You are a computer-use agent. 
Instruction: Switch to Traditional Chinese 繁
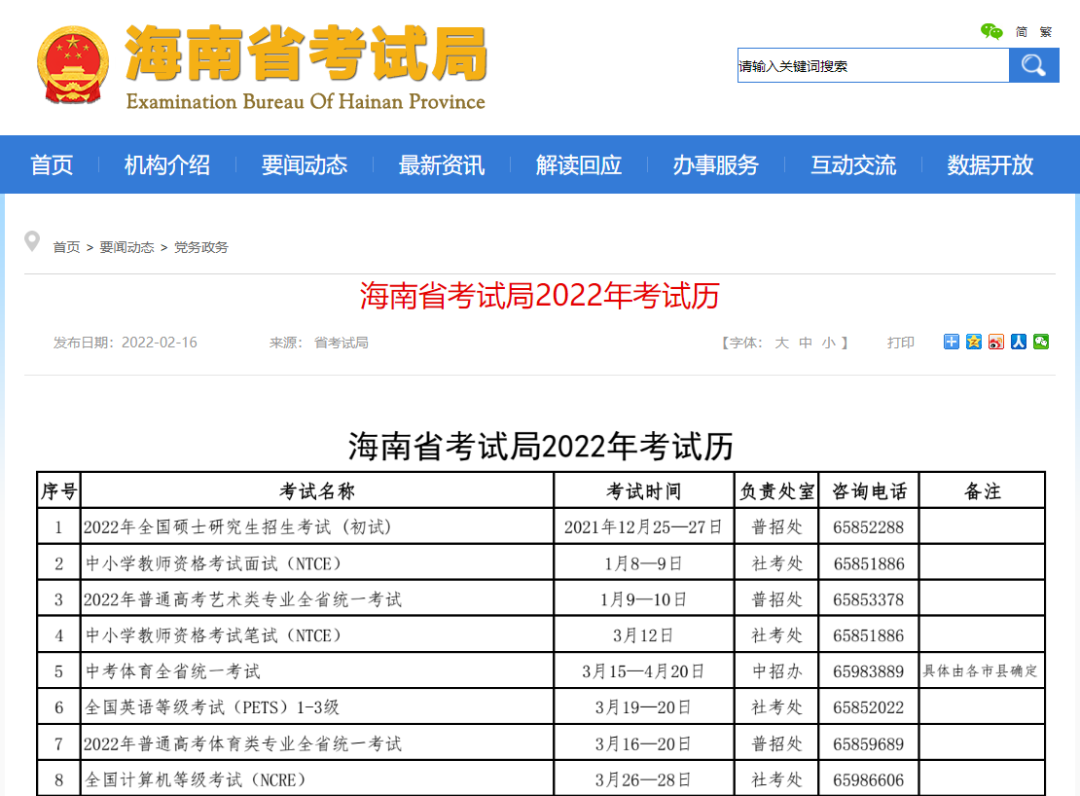coord(1045,31)
